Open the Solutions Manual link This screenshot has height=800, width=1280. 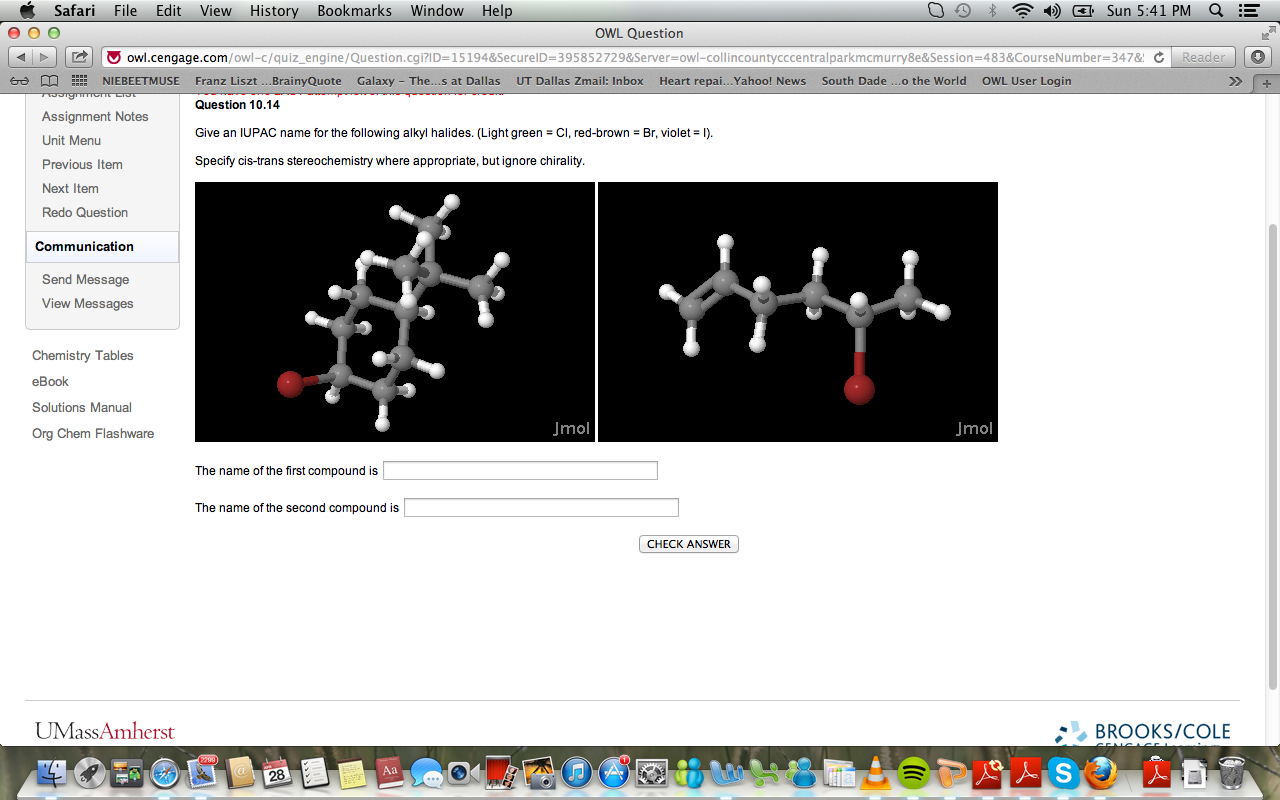80,407
